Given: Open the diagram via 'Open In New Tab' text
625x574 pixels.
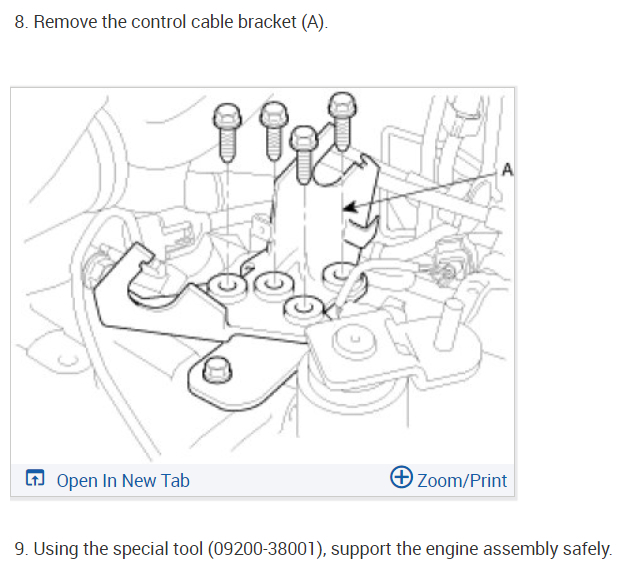Looking at the screenshot, I should [123, 480].
